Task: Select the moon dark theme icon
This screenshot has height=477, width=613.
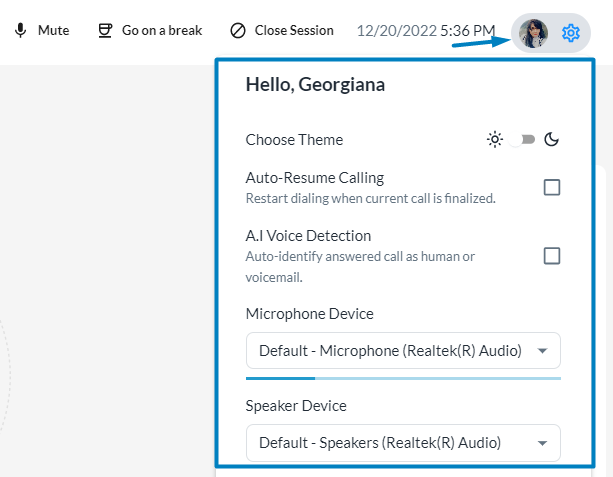Action: tap(551, 140)
